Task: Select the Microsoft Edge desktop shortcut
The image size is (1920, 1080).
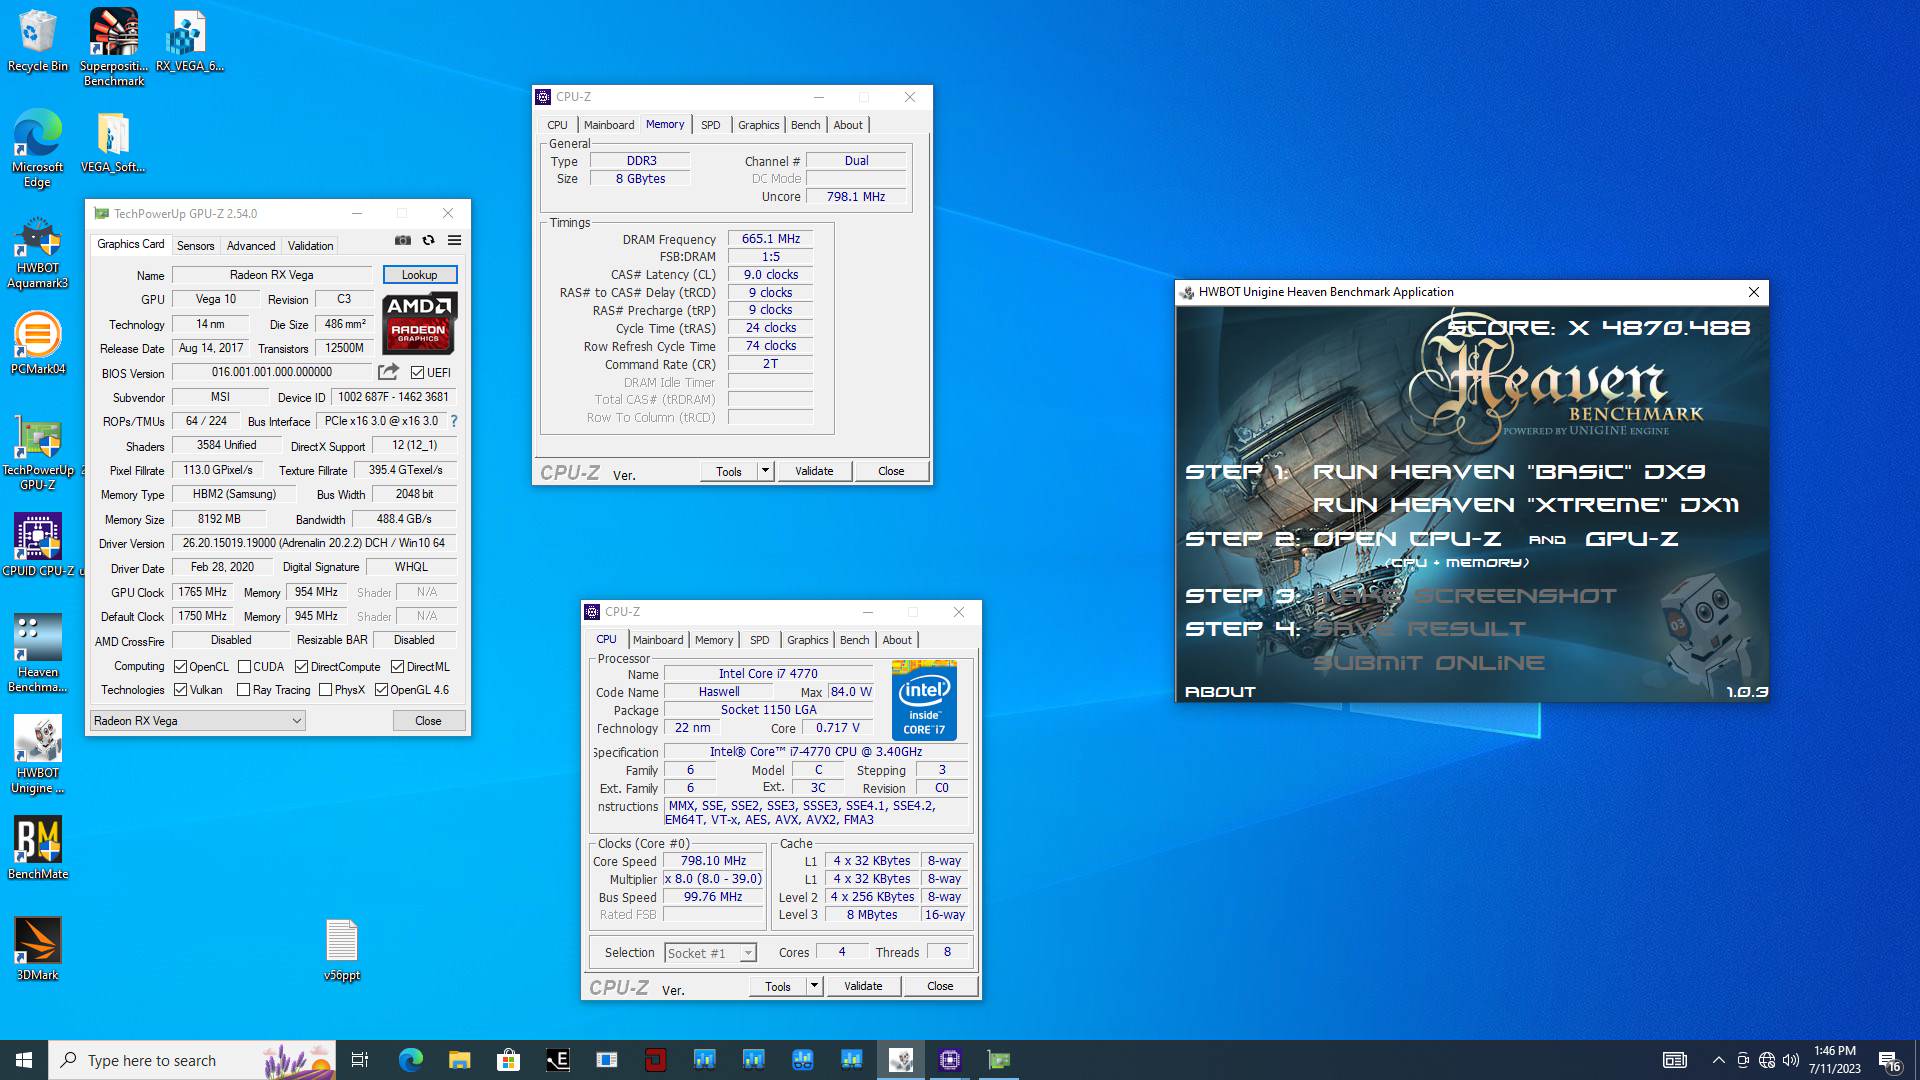Action: 38,148
